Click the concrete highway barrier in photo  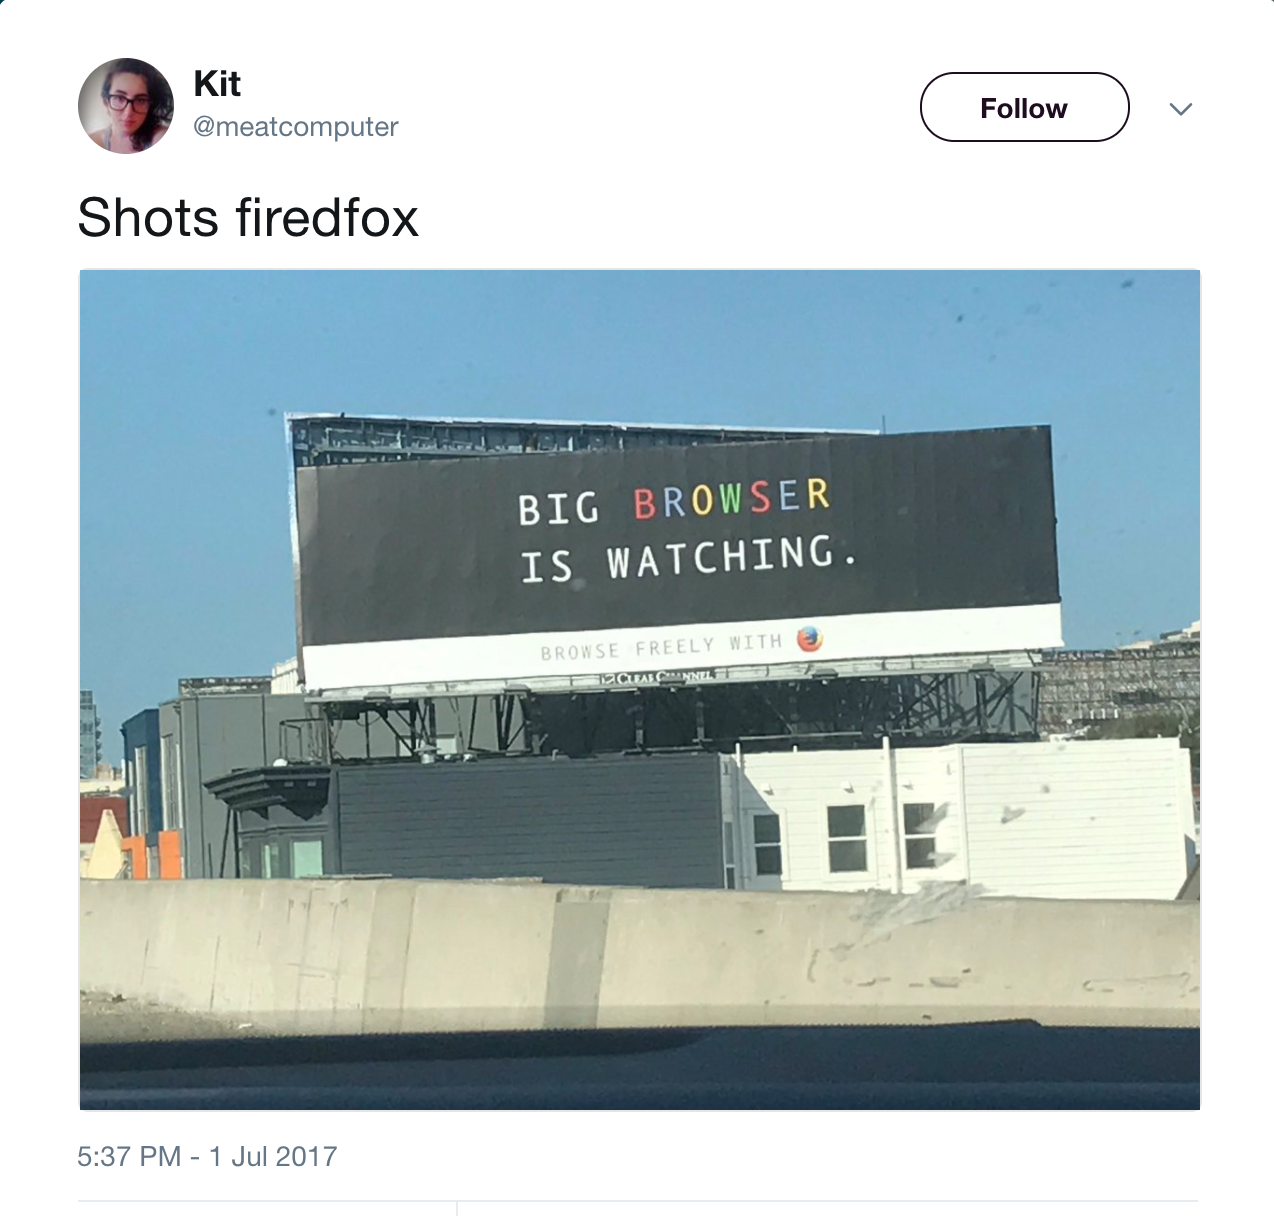point(640,955)
